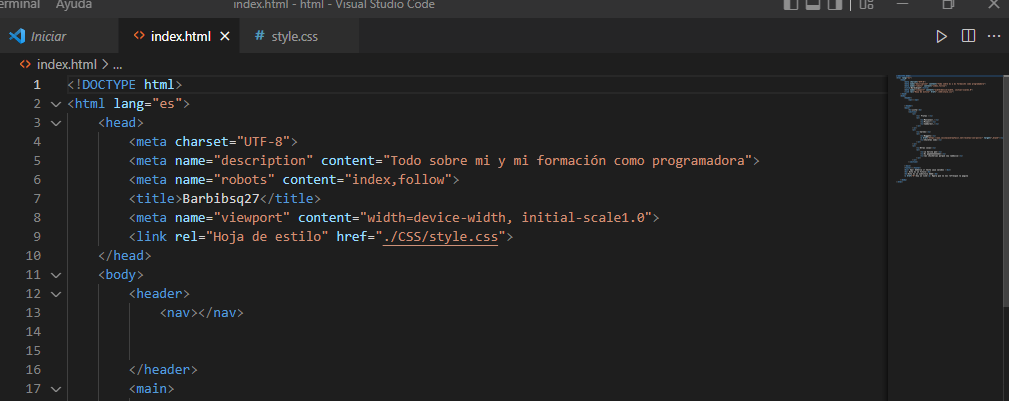
Task: Click the code minimap preview
Action: click(945, 129)
